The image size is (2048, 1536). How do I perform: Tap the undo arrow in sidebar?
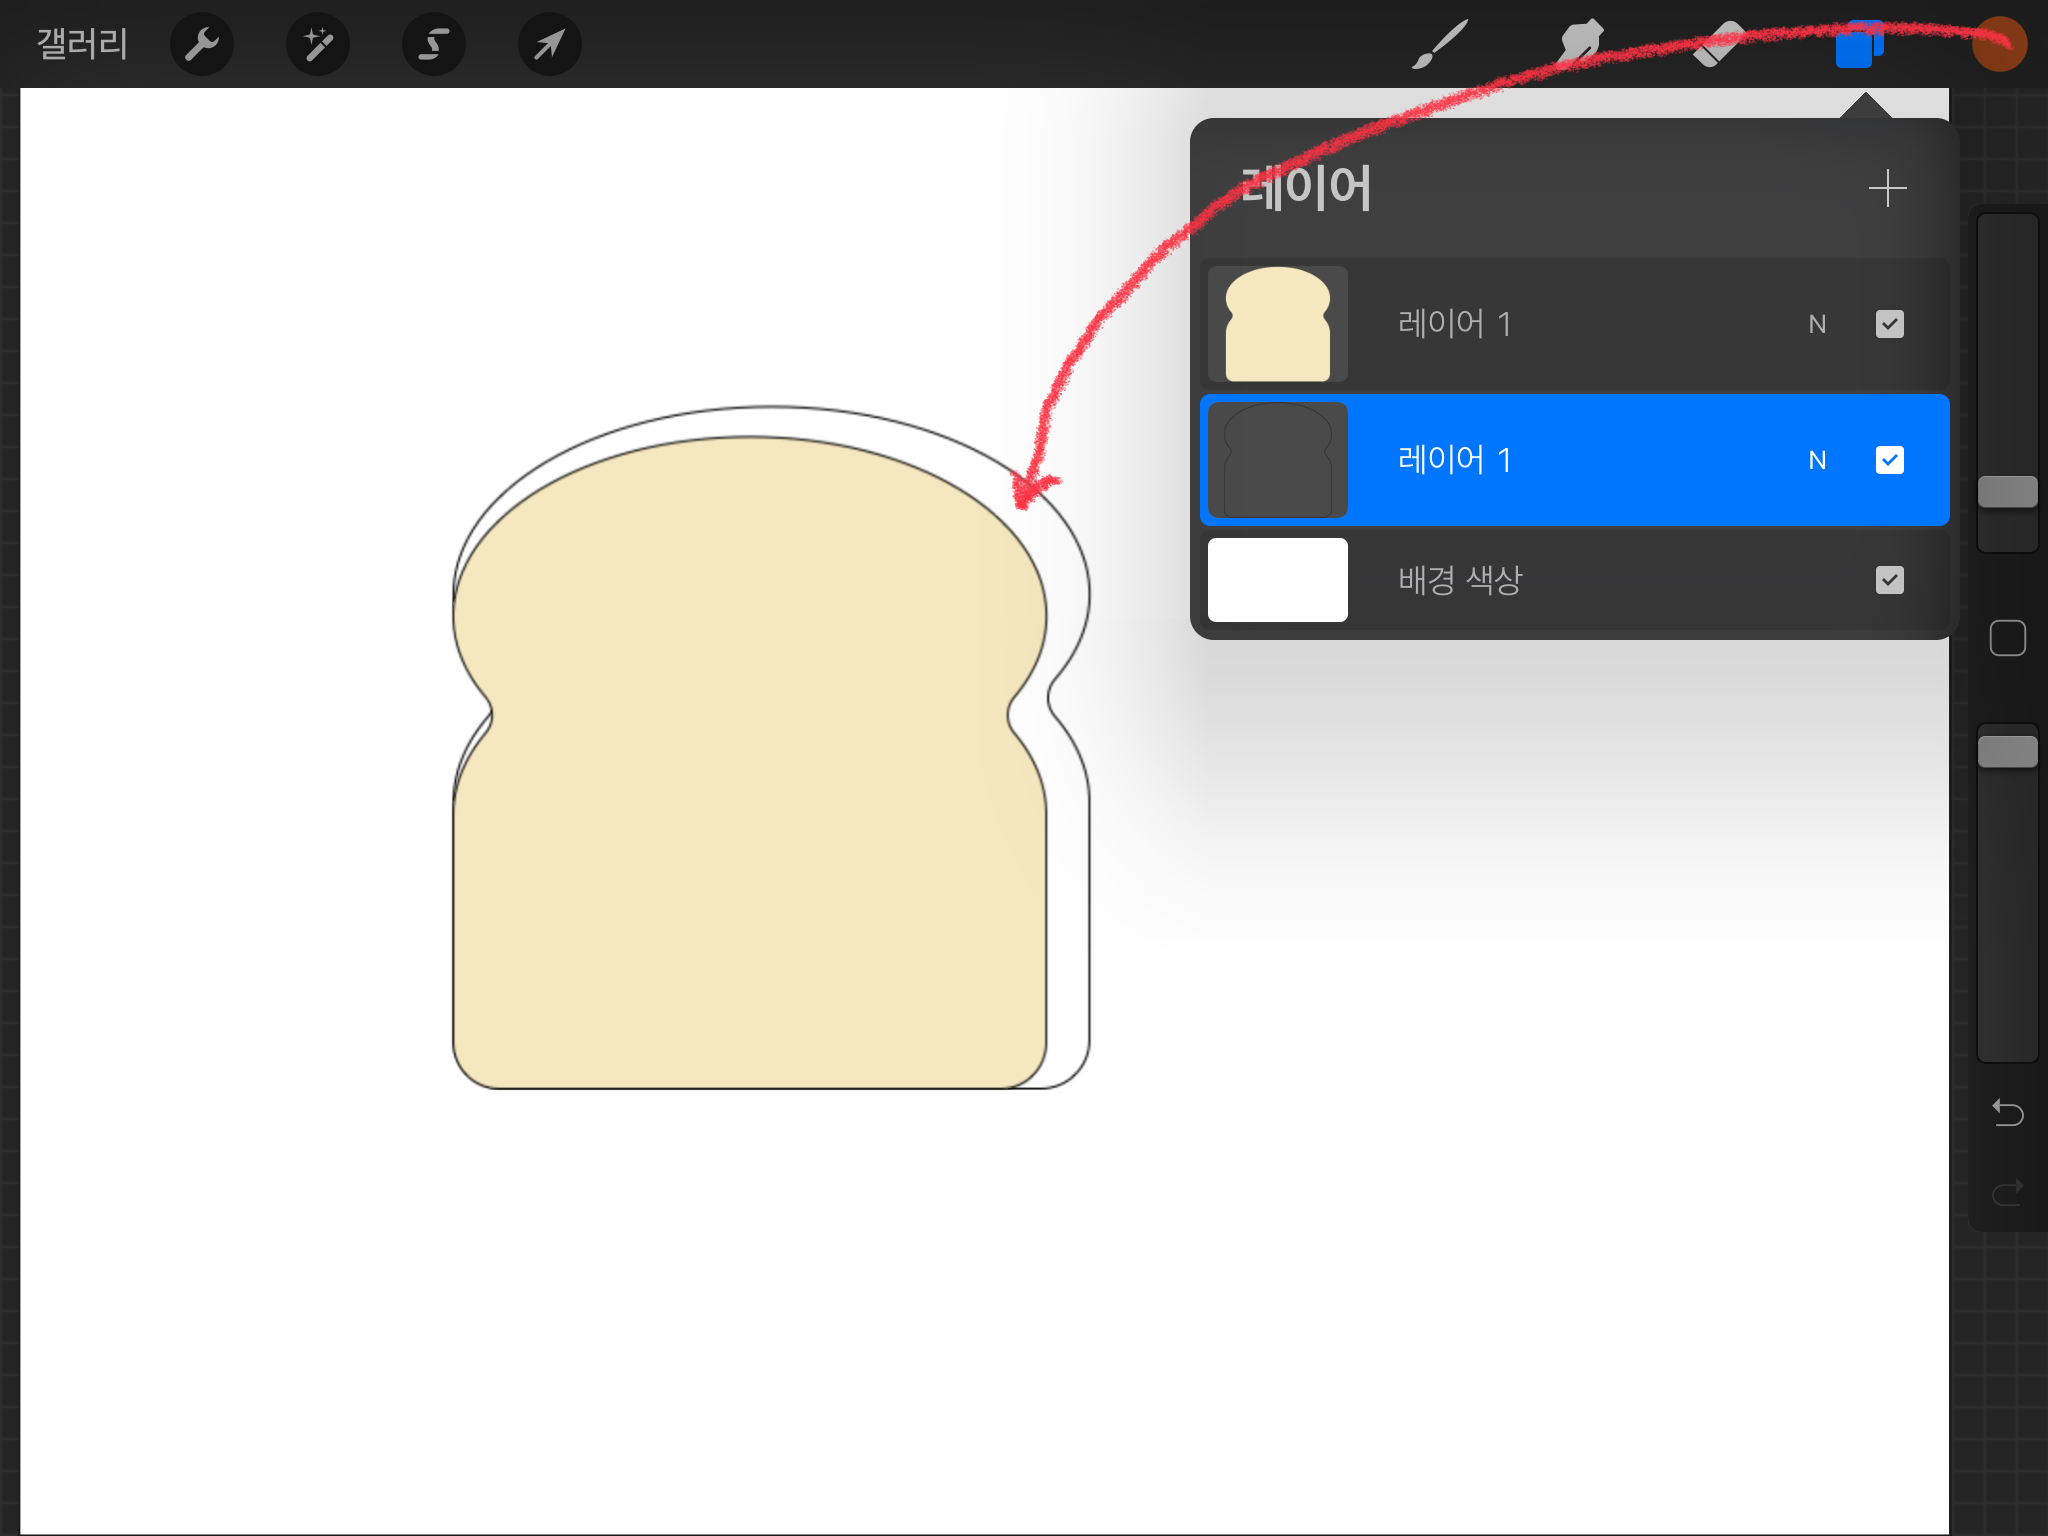[x=2007, y=1112]
